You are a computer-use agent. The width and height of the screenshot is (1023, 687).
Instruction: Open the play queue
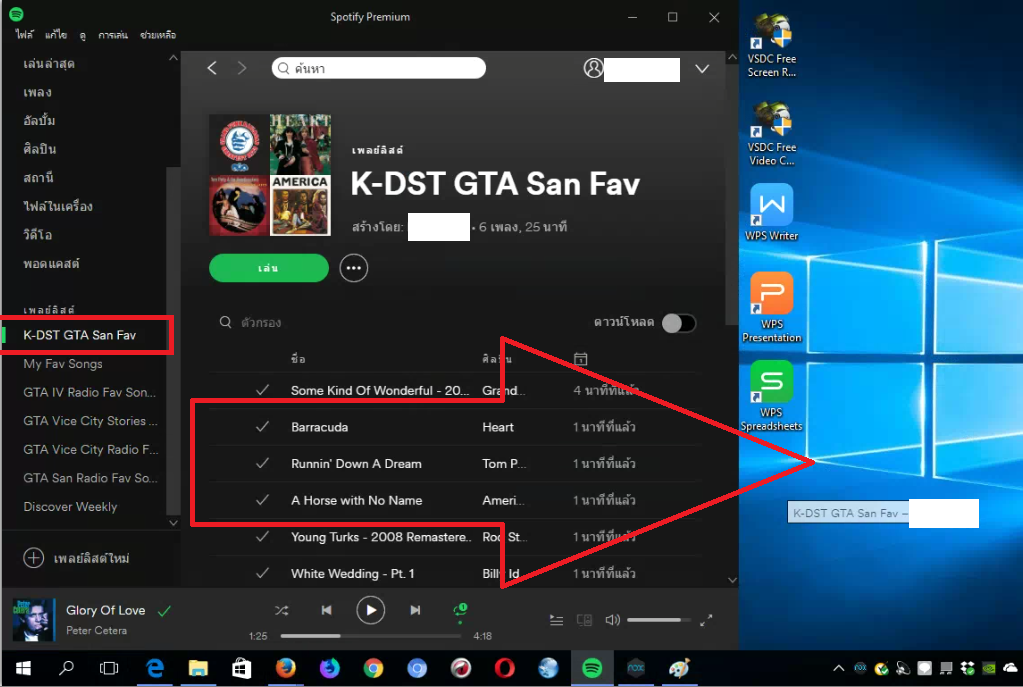coord(557,620)
